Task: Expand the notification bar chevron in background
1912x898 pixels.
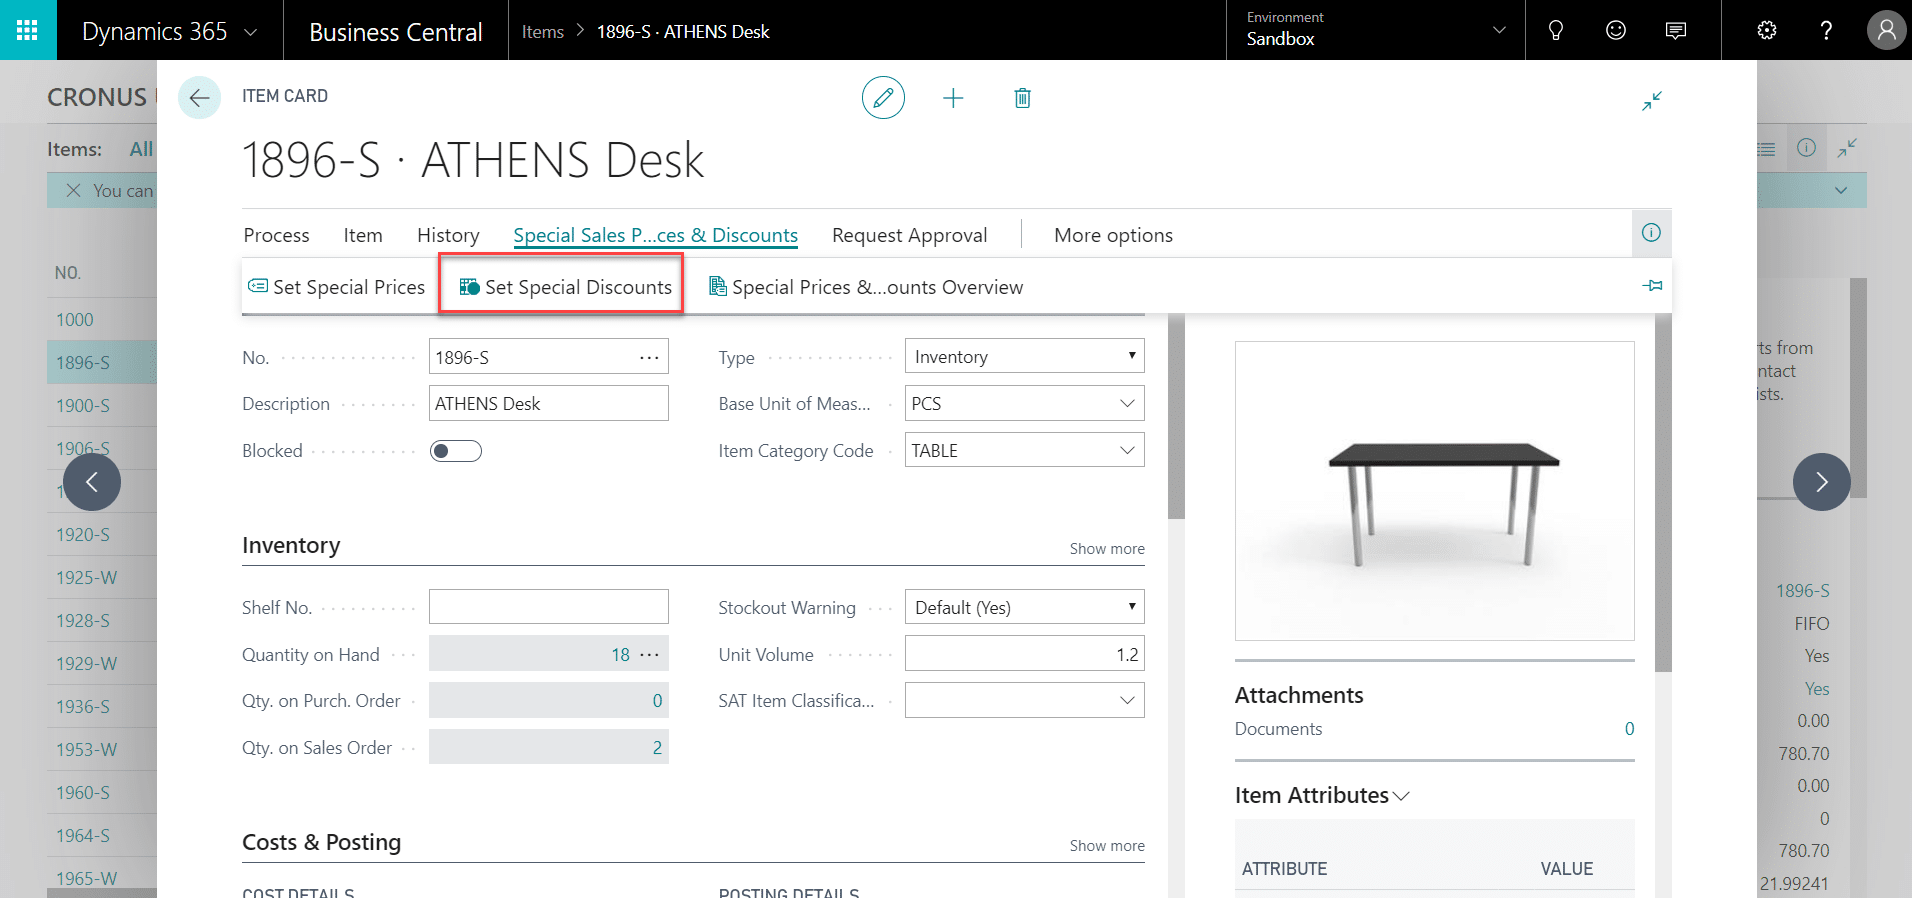Action: click(x=1841, y=190)
